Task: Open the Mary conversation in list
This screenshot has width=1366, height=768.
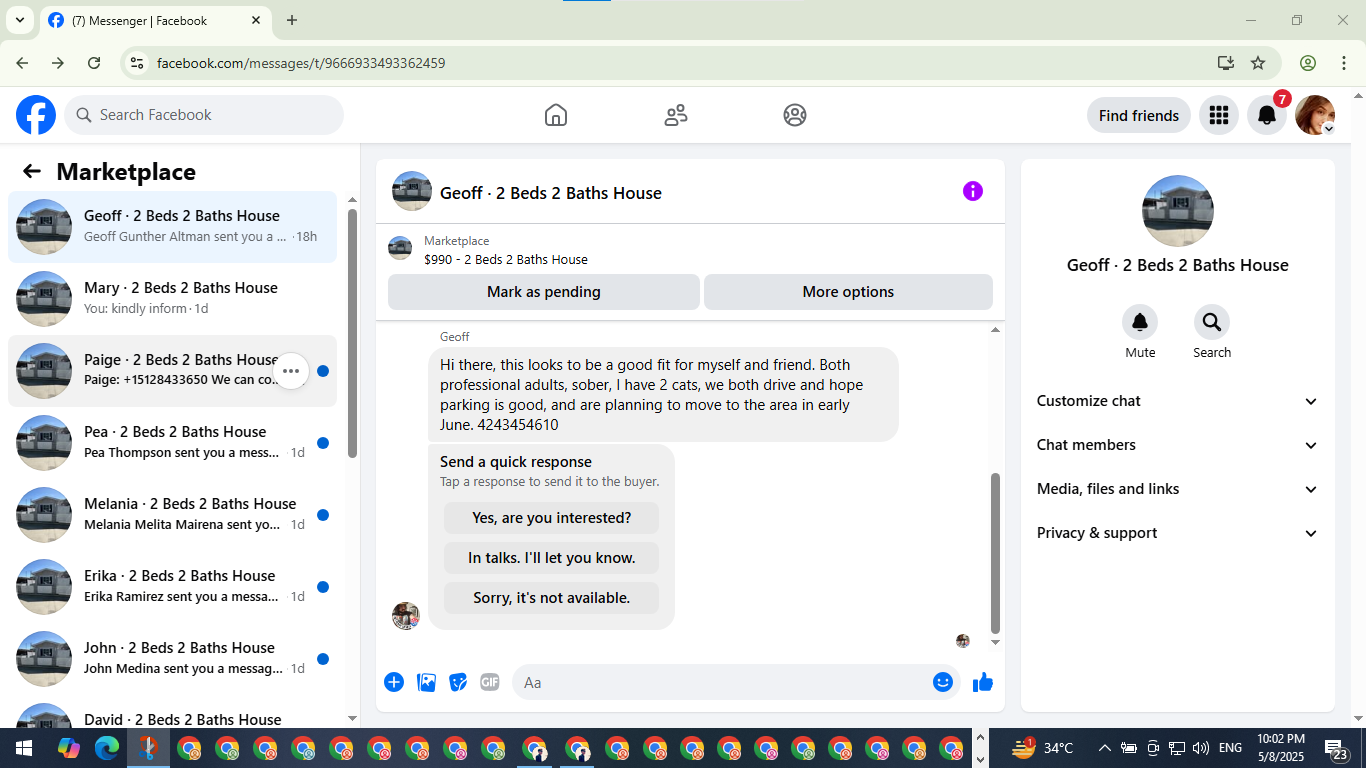Action: click(x=172, y=299)
